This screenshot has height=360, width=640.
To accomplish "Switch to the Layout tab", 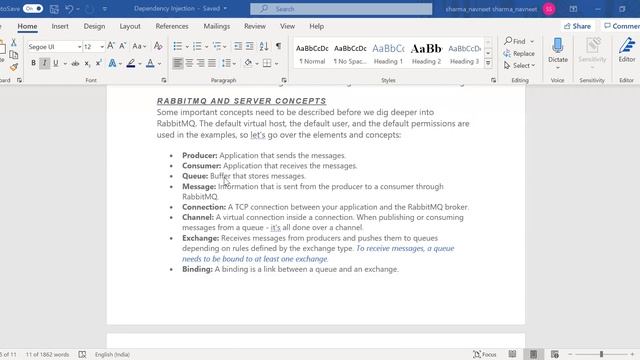I will point(130,26).
